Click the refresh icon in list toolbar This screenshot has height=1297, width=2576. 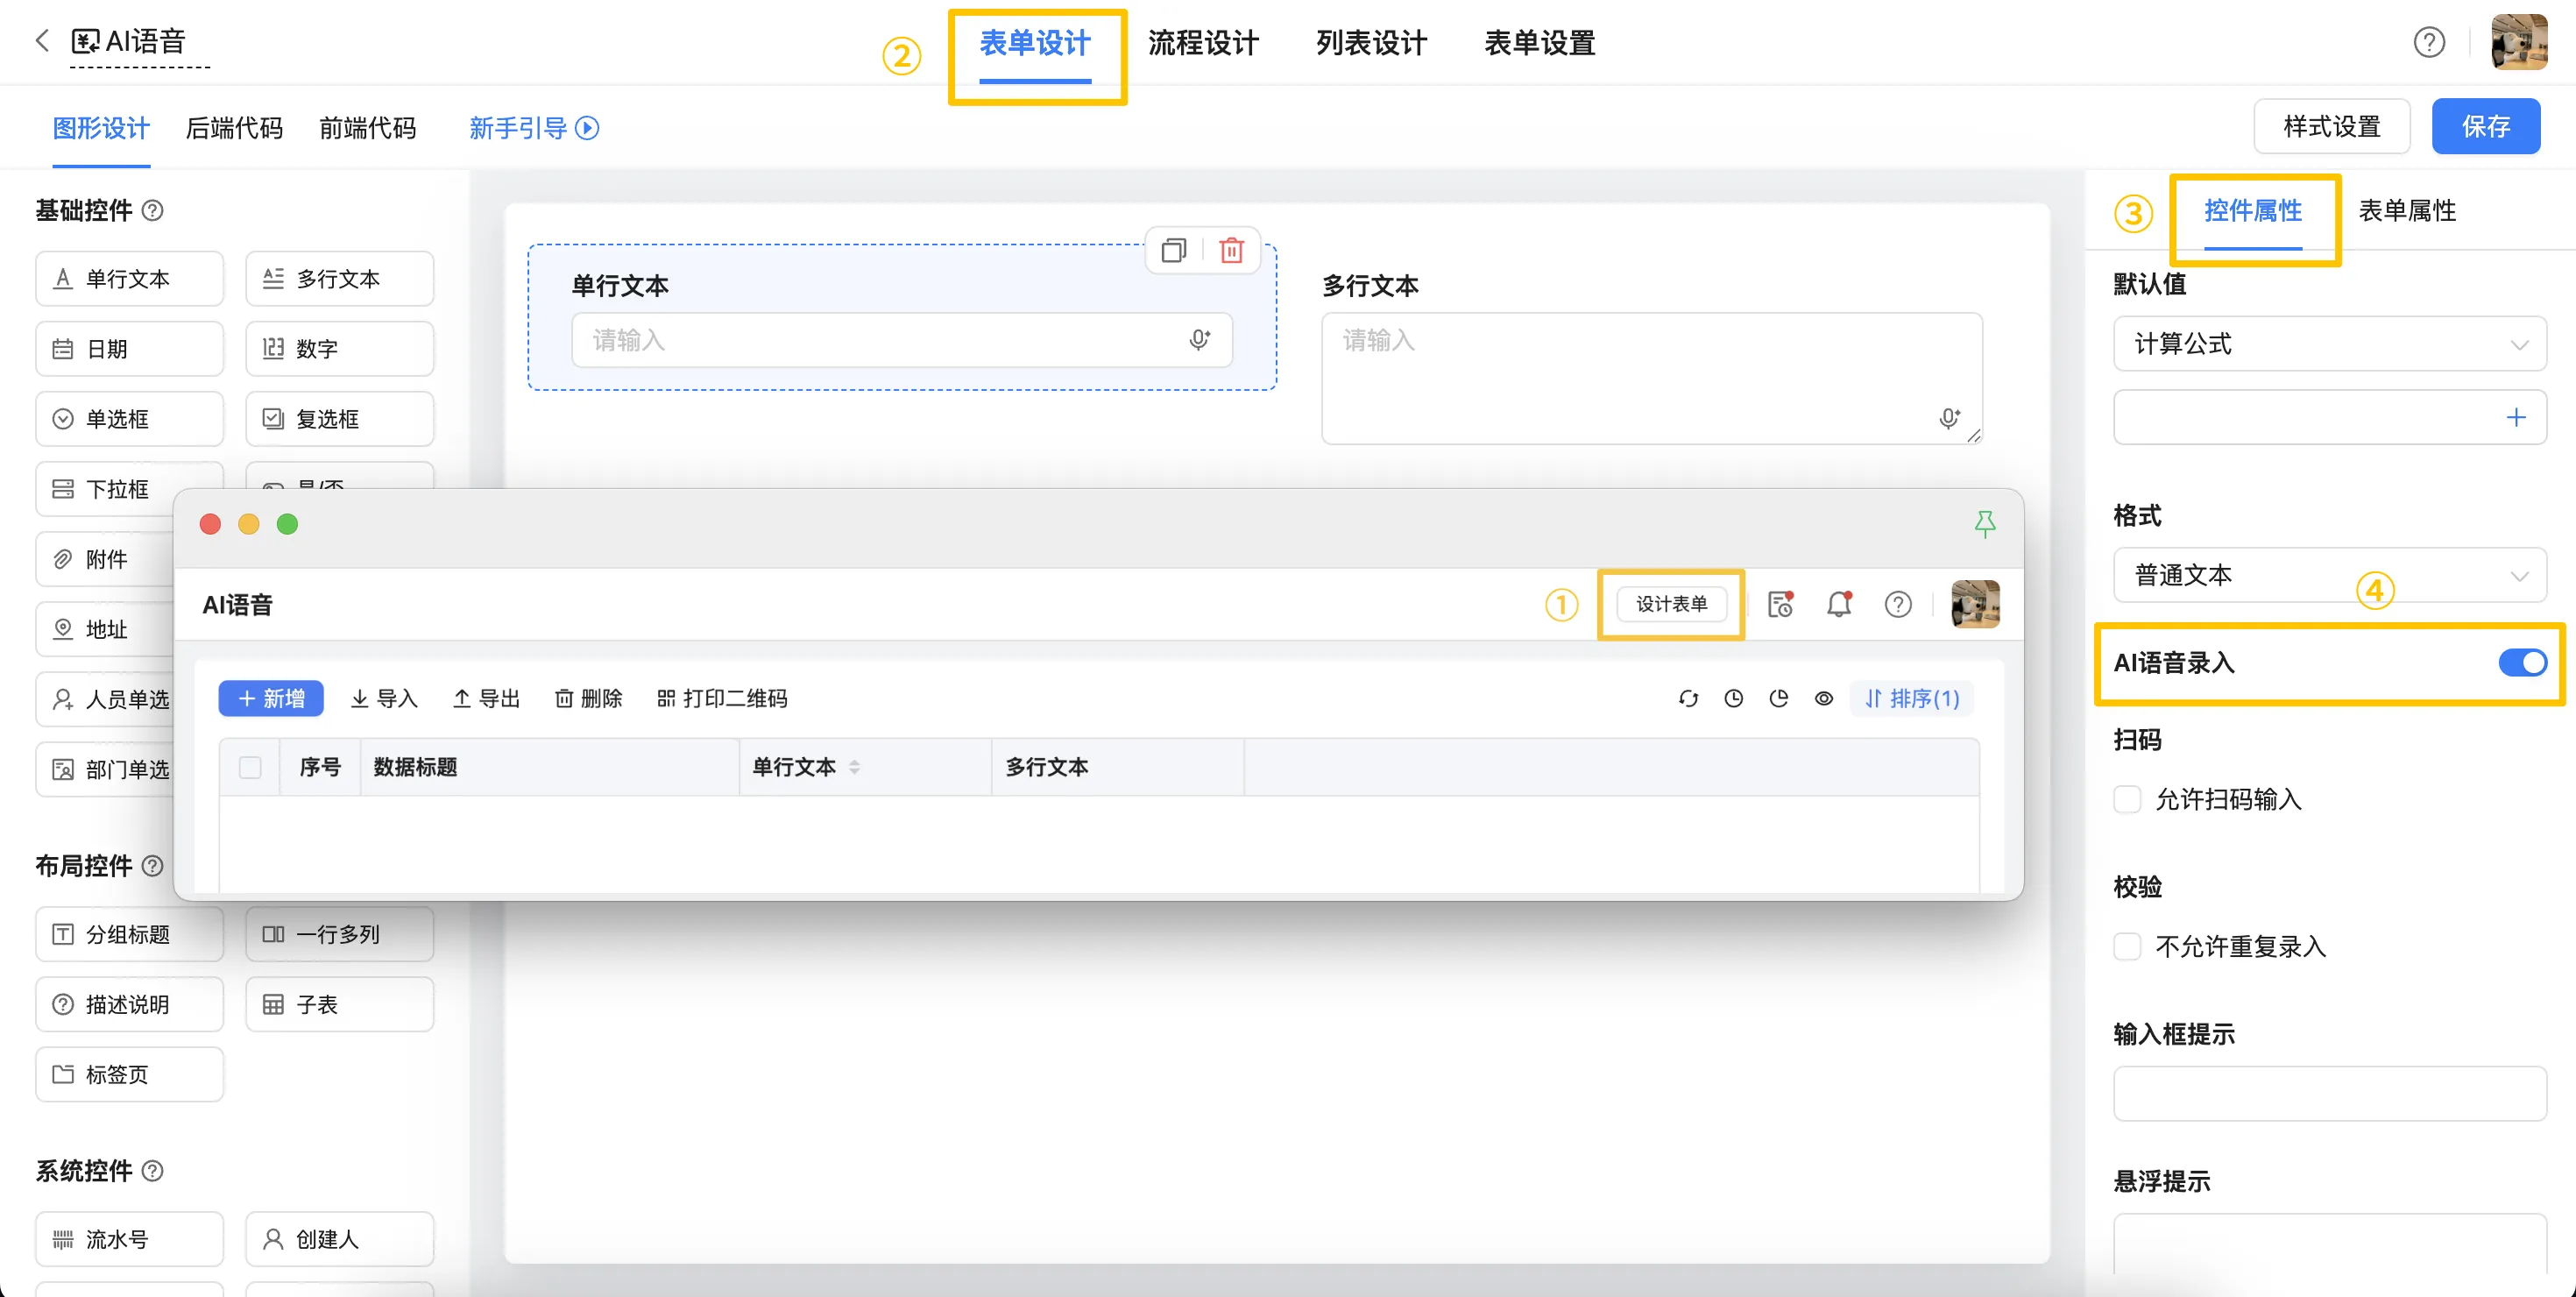click(x=1688, y=698)
